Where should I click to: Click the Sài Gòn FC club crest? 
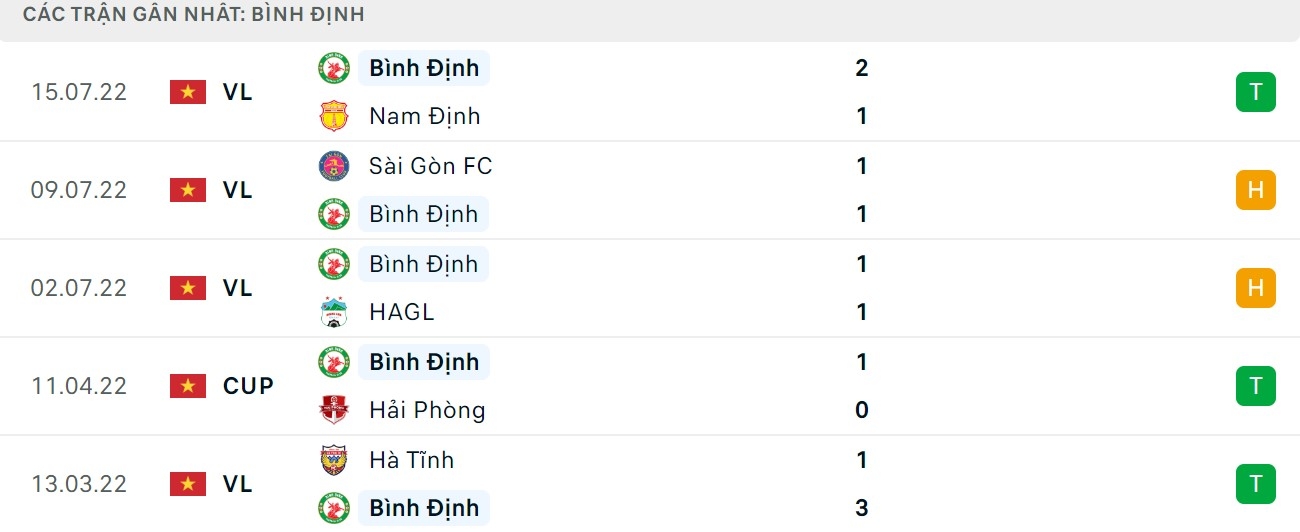coord(333,166)
